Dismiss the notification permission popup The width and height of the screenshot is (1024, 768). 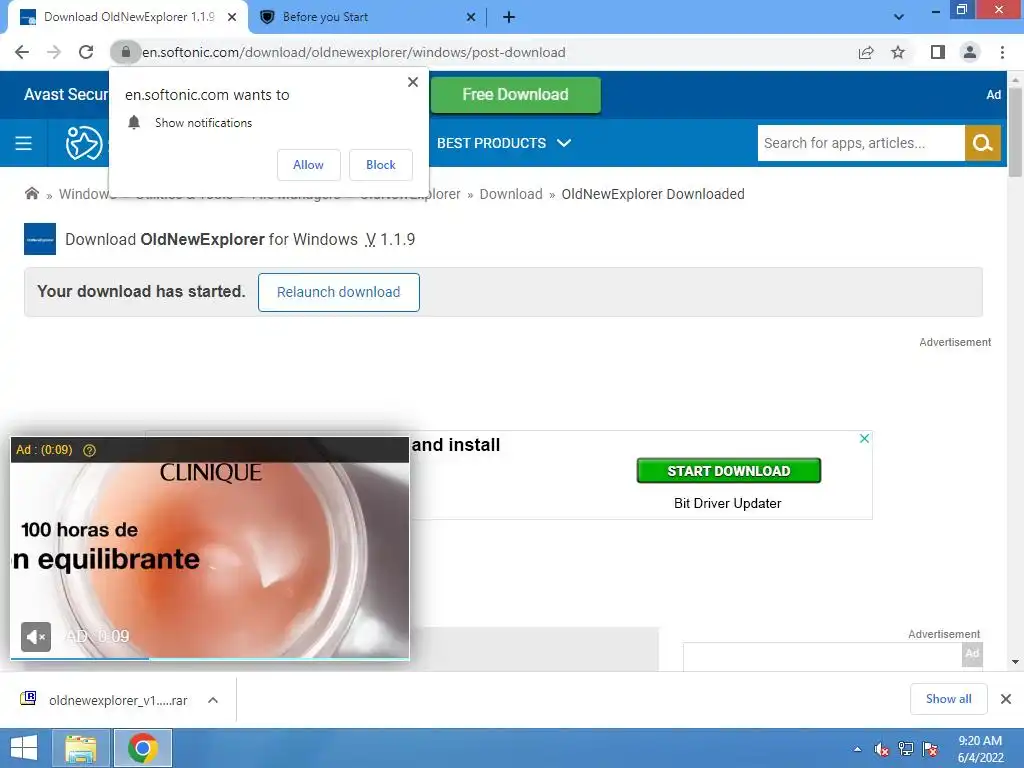tap(413, 82)
